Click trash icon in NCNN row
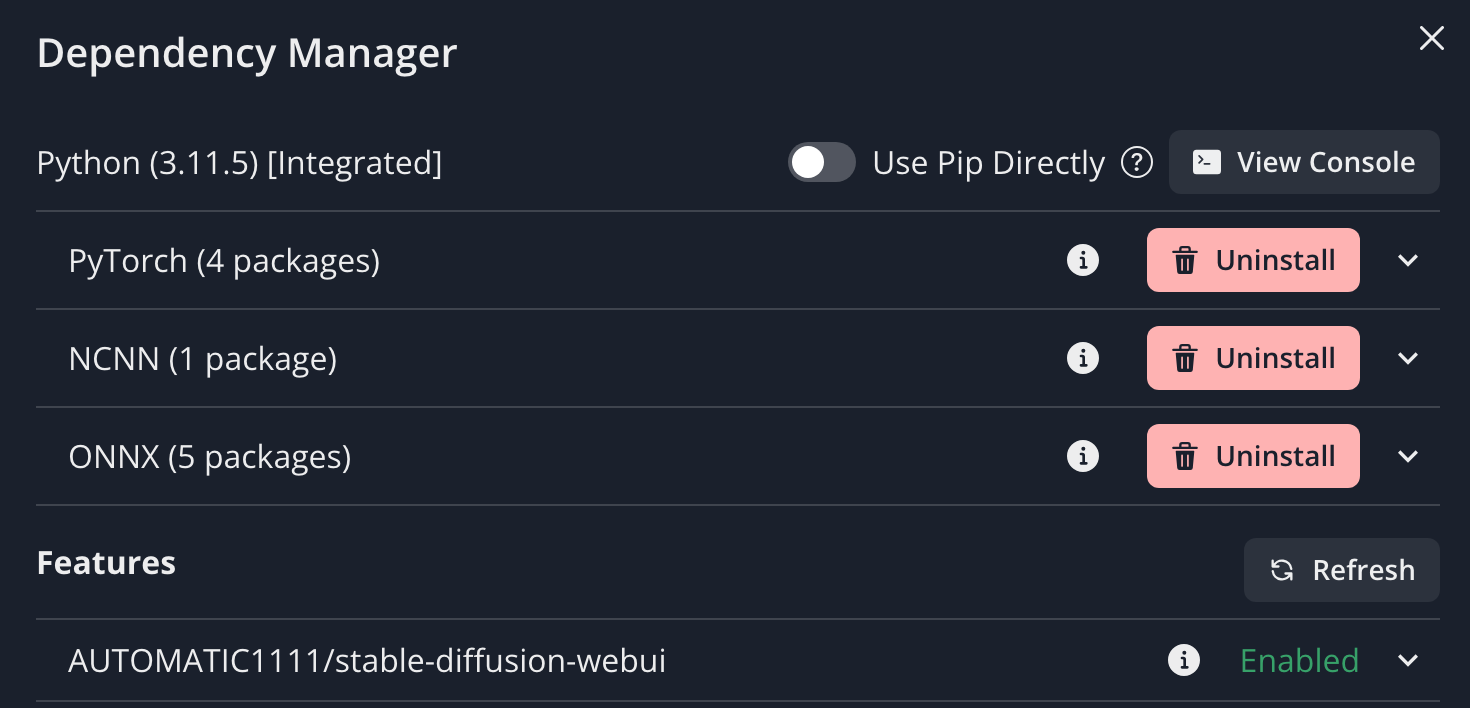This screenshot has height=708, width=1470. (1185, 358)
